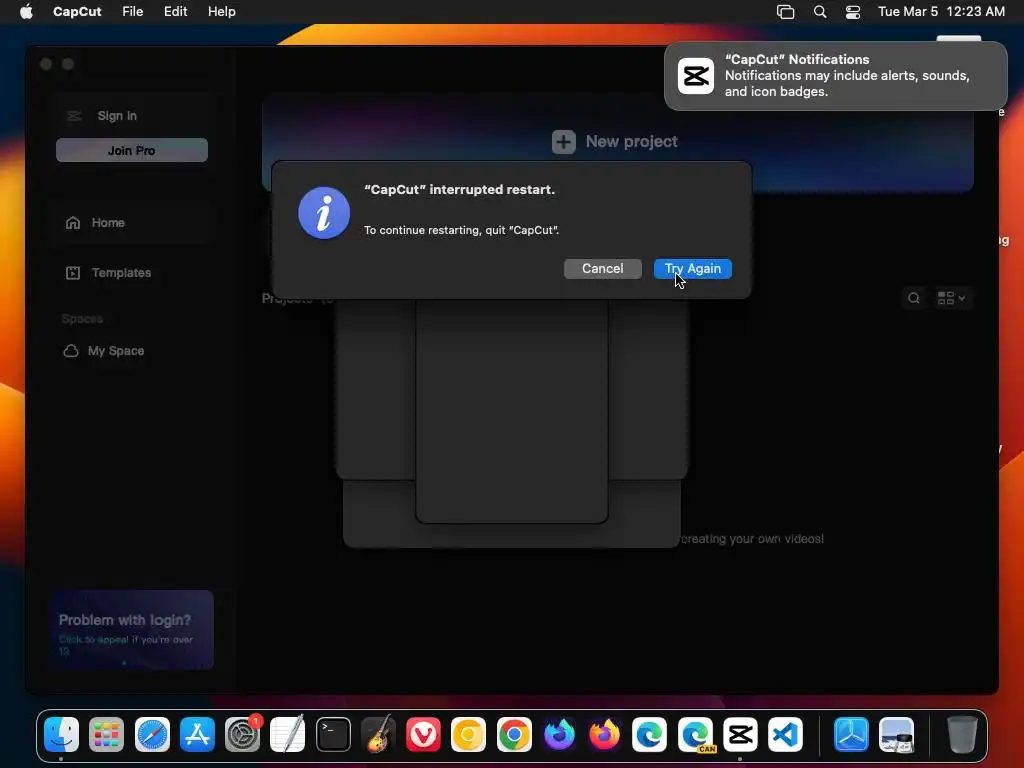Click the CapCut icon in the Dock
The height and width of the screenshot is (768, 1024).
(740, 735)
